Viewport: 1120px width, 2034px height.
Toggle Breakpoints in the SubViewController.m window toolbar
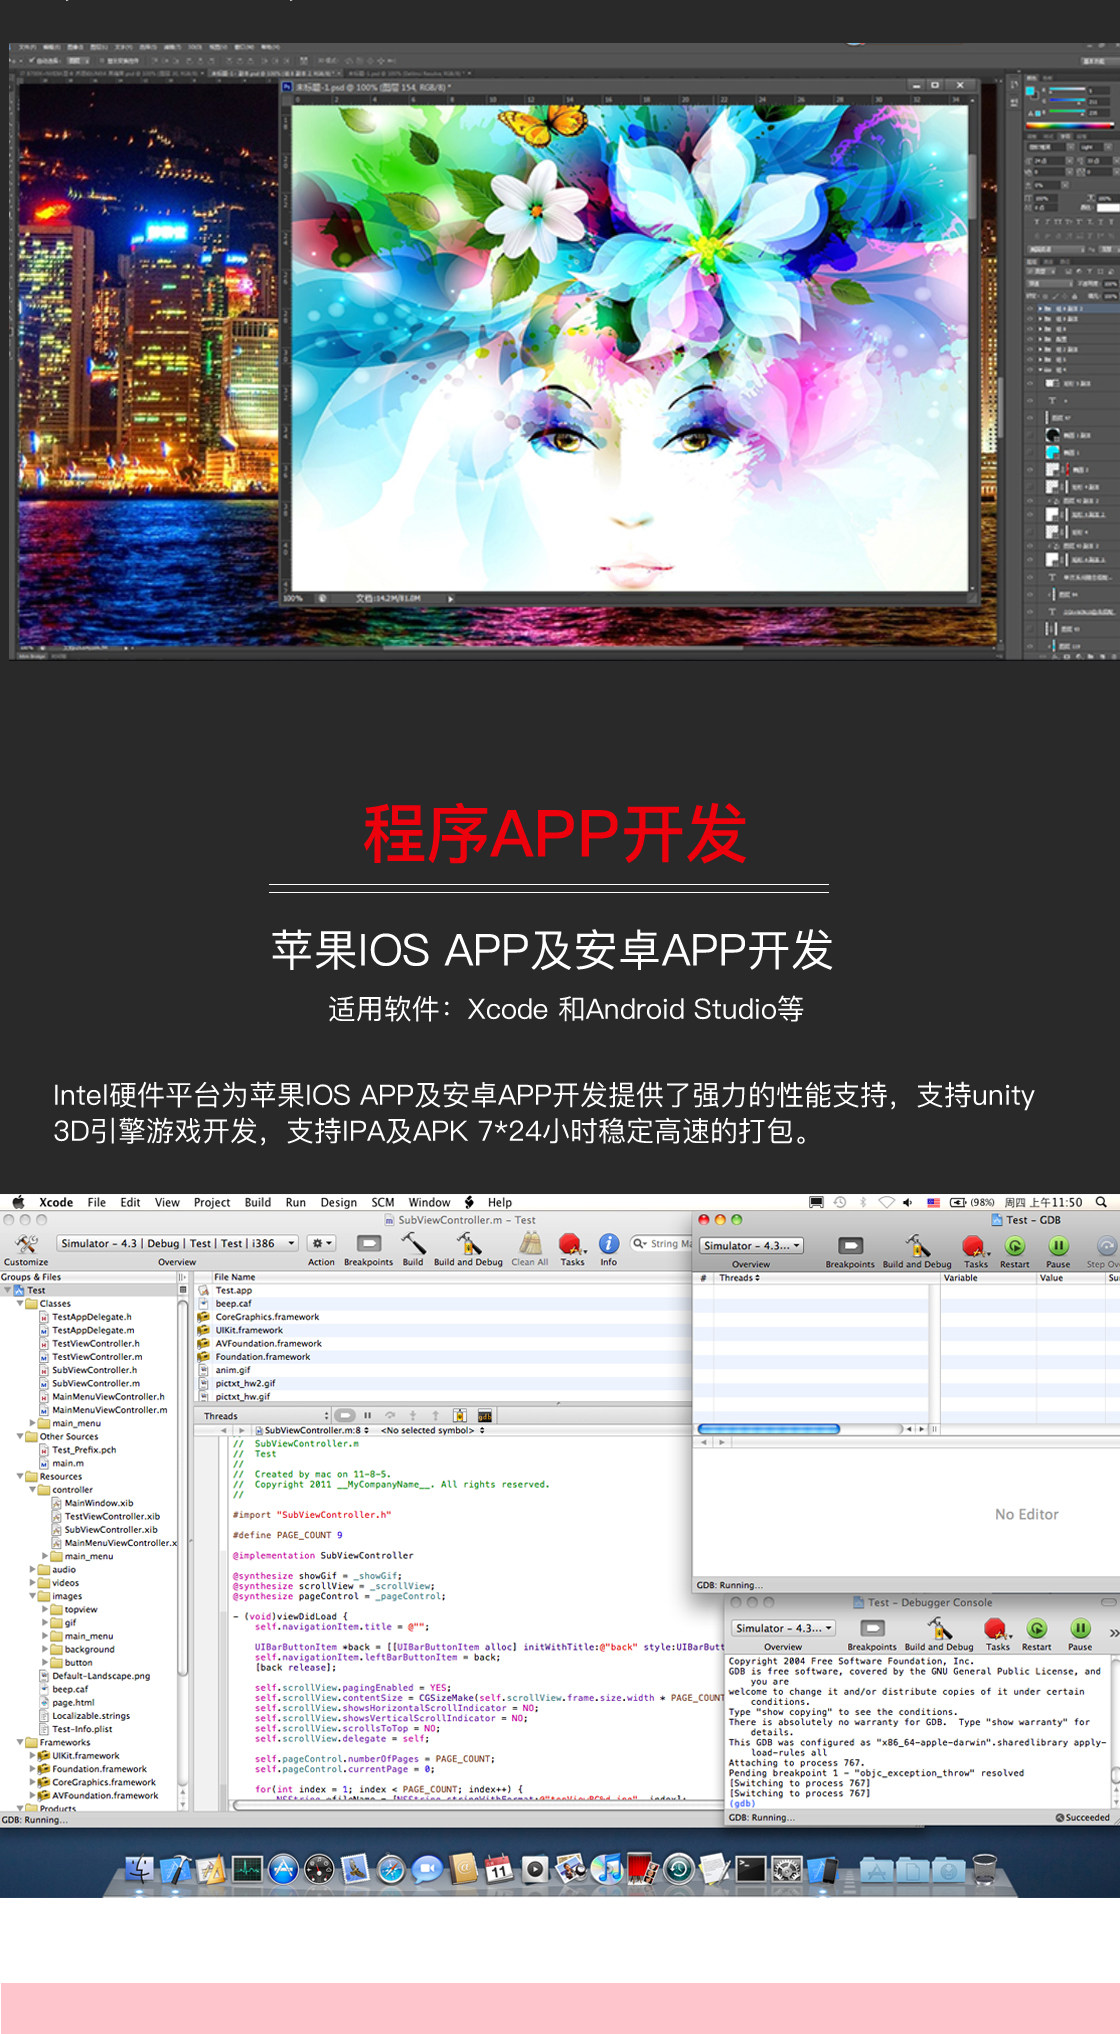coord(369,1243)
